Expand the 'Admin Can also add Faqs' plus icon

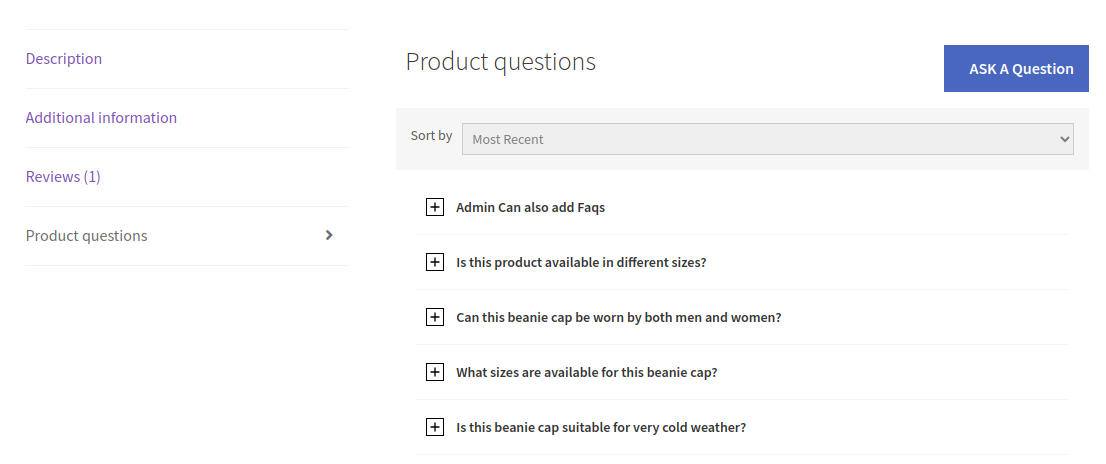[434, 208]
